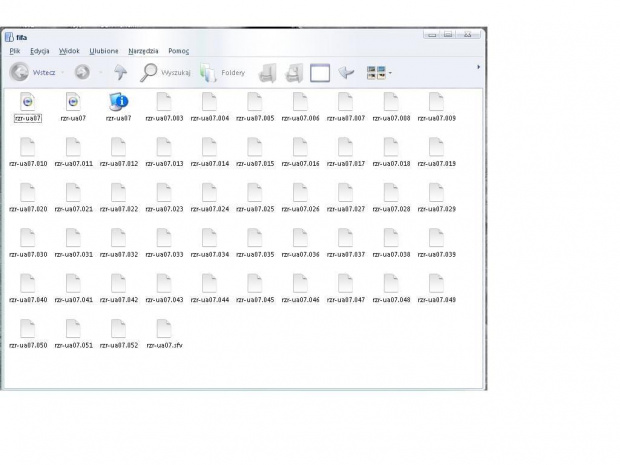Screen dimensions: 620x465
Task: Go up one folder level
Action: point(120,72)
